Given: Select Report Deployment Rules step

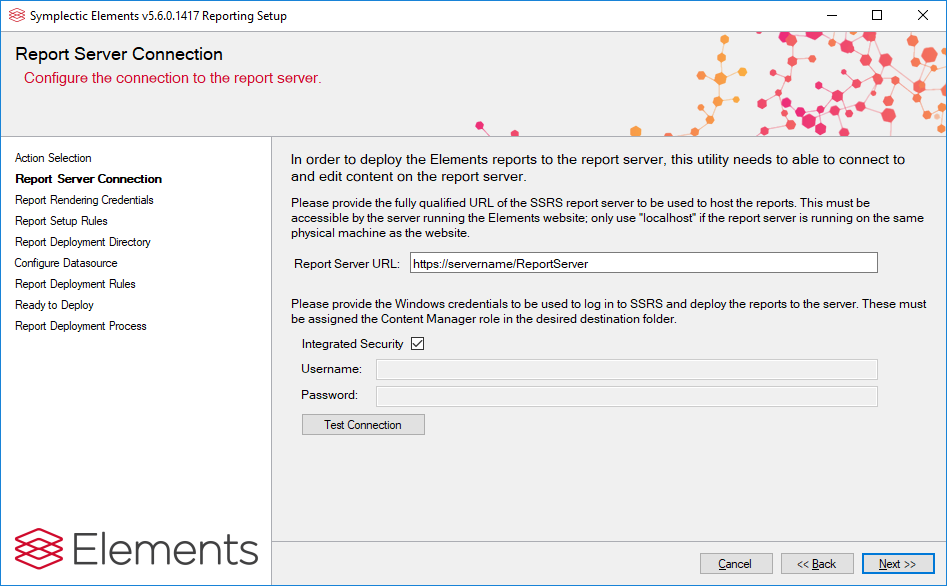Looking at the screenshot, I should [75, 284].
